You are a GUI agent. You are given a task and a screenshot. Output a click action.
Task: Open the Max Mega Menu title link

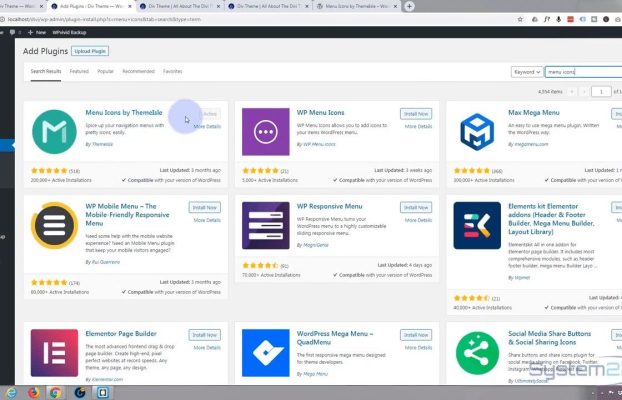534,113
